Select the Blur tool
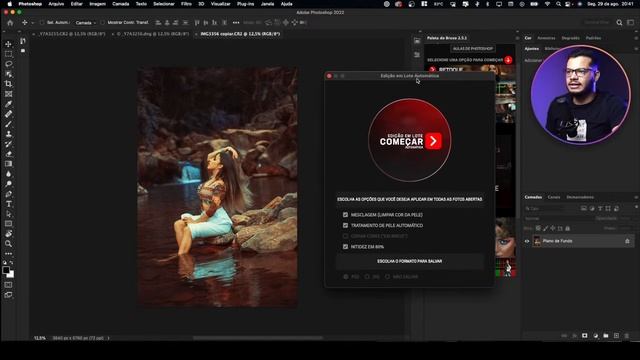 (8, 174)
